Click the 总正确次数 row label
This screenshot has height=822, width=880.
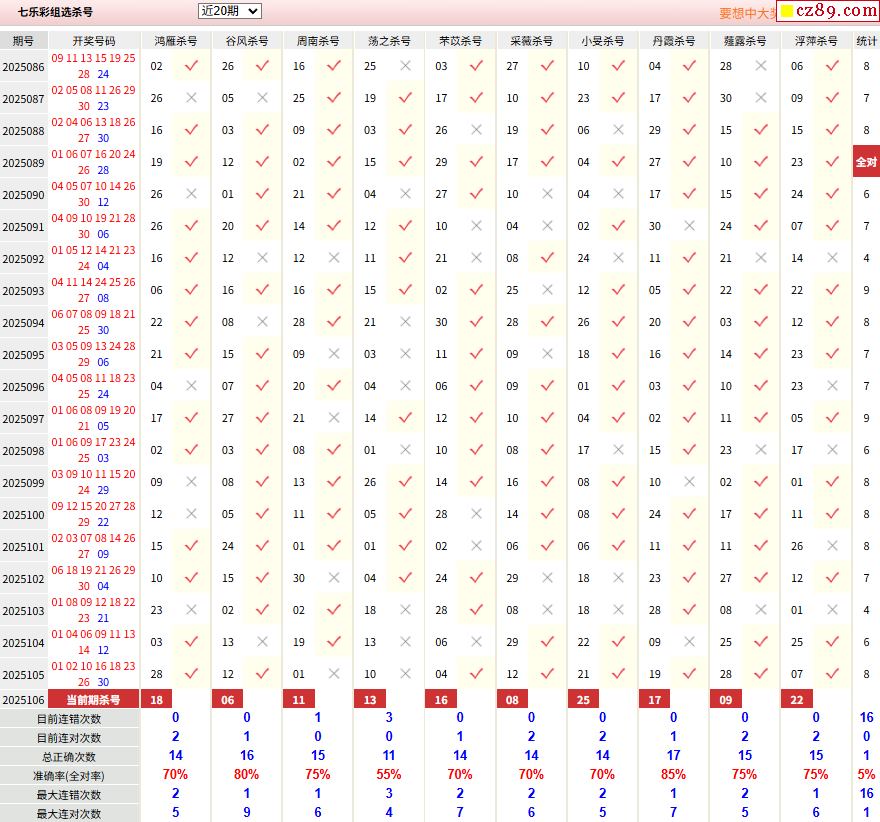[69, 757]
